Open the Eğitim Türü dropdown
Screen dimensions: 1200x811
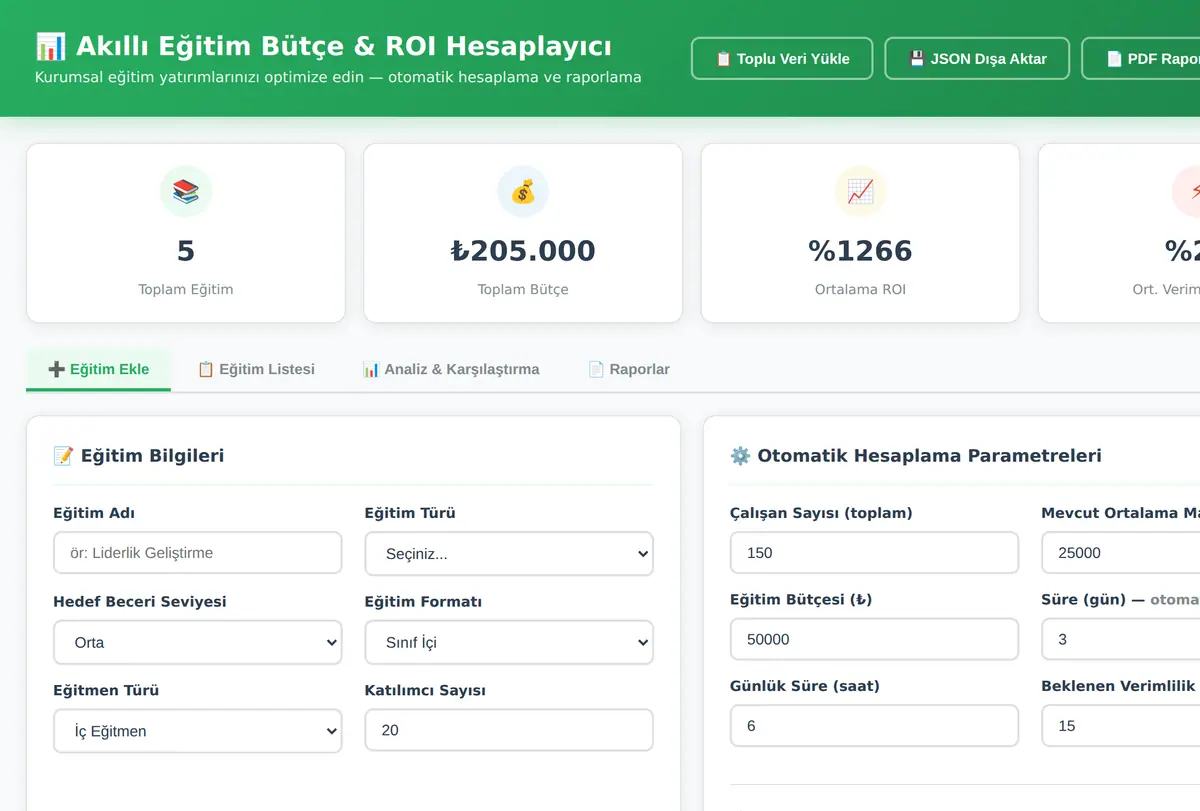(509, 554)
